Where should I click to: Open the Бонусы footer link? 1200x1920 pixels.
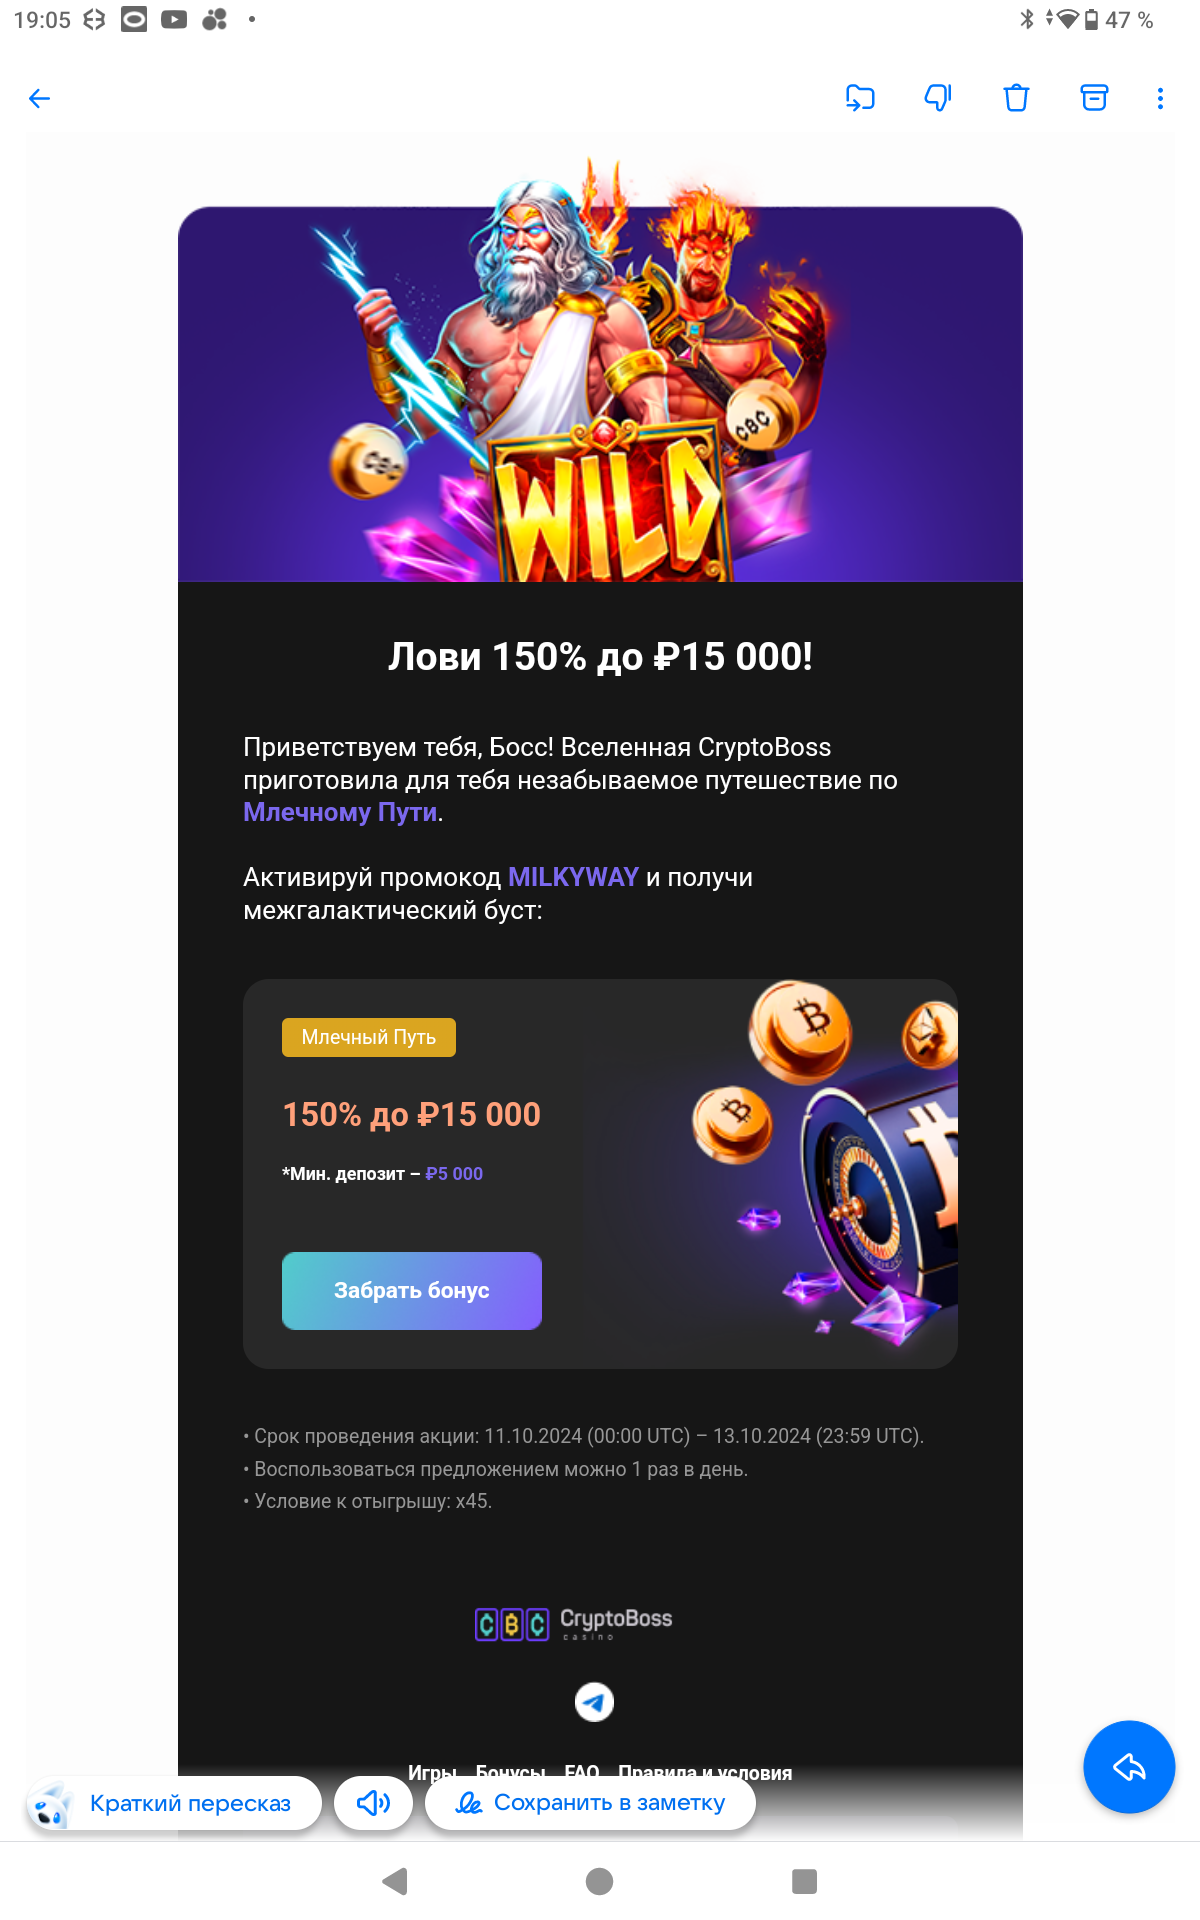tap(511, 1772)
